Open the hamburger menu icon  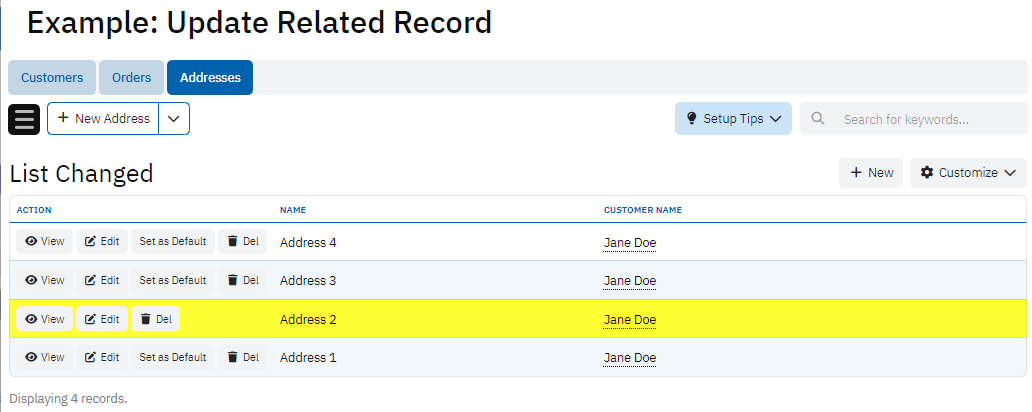pos(24,119)
